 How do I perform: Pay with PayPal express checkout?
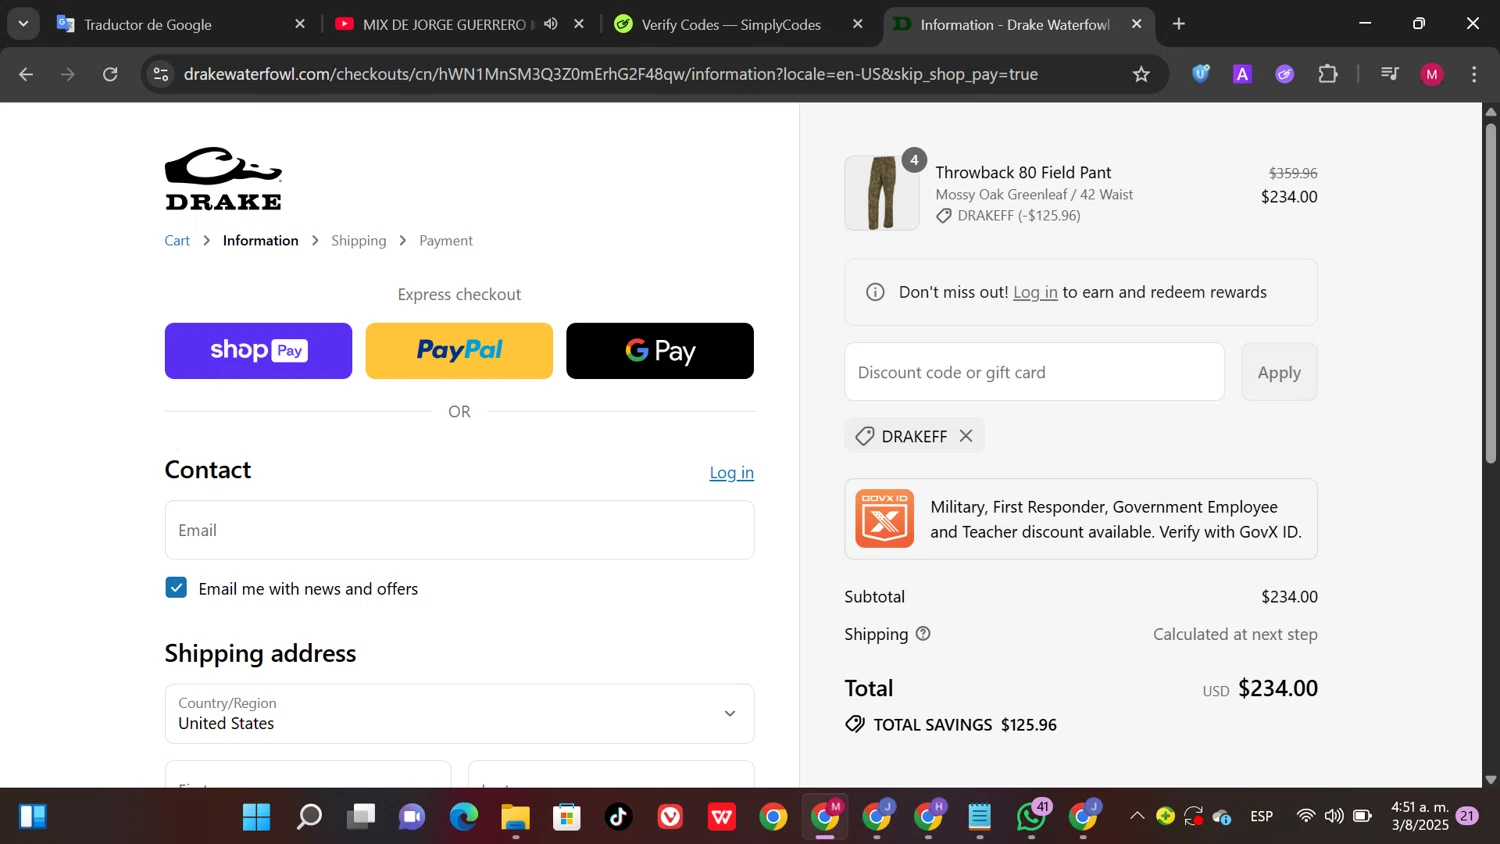coord(459,351)
